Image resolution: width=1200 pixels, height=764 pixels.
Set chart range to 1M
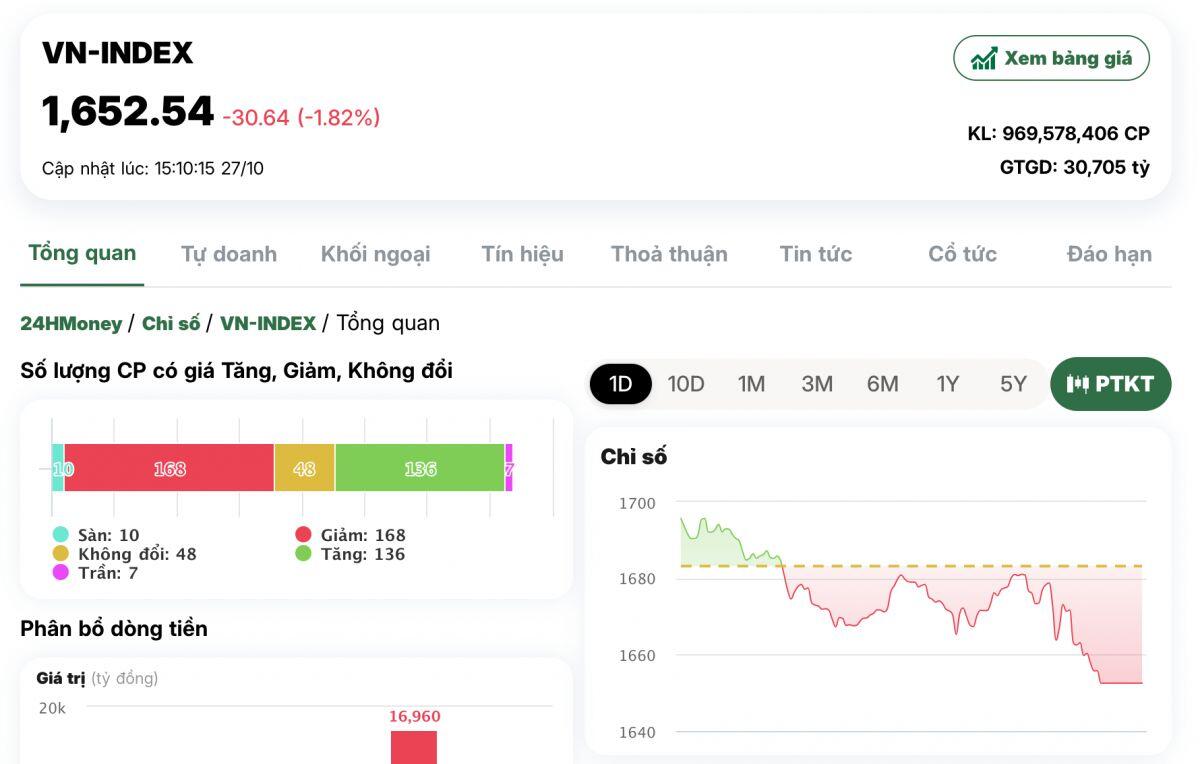click(751, 384)
